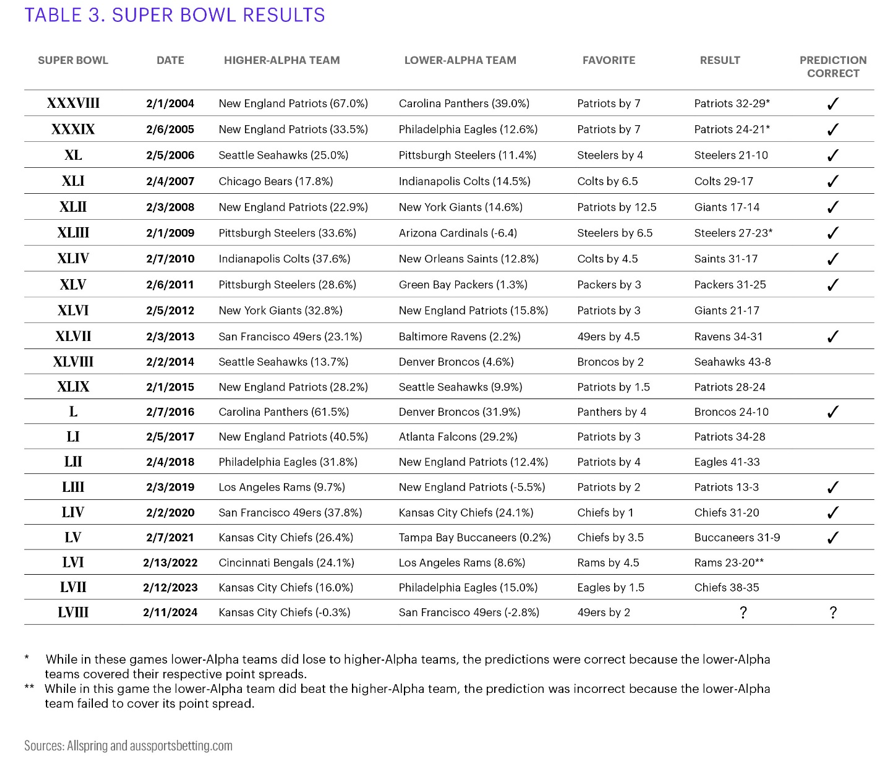
Task: Click the question mark under Prediction Correct
Action: tap(833, 612)
